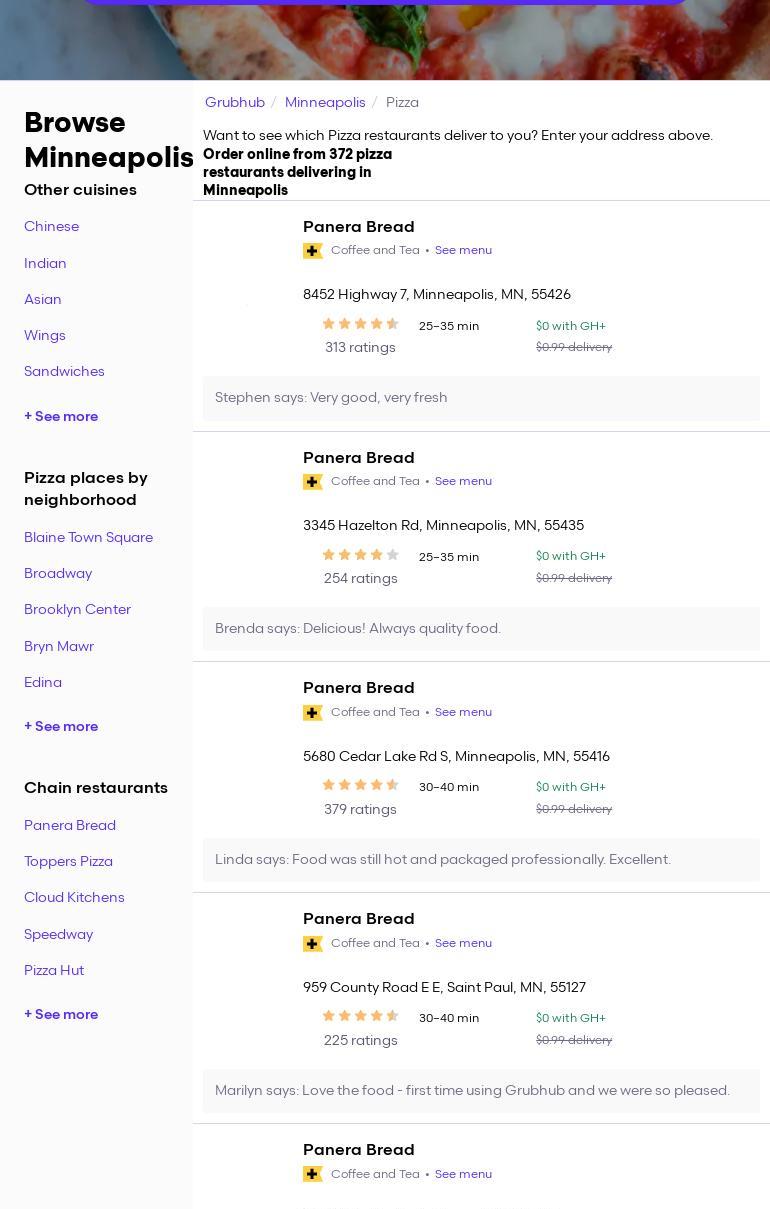Image resolution: width=770 pixels, height=1209 pixels.
Task: Click star rating above 225 ratings
Action: tap(360, 1017)
